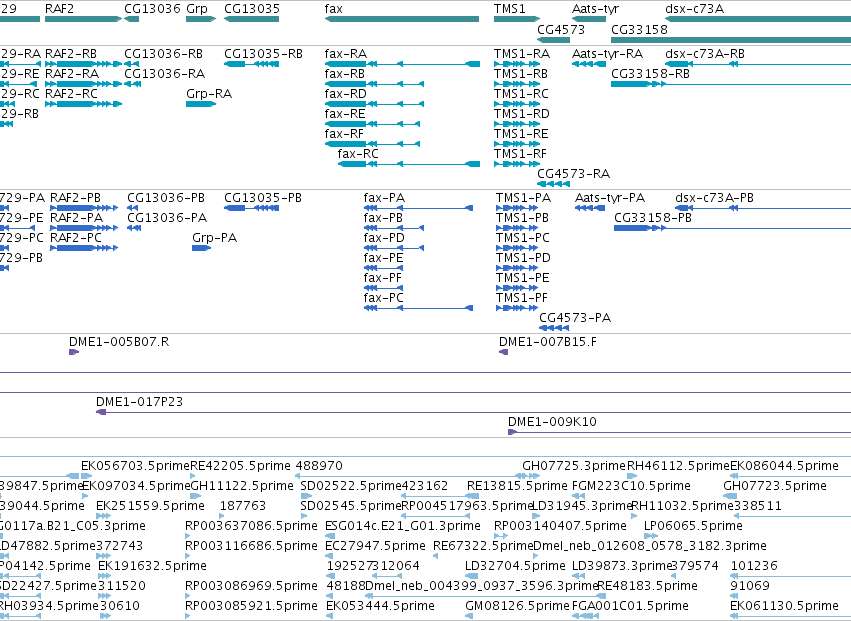
Task: Click EST RE42205.5prime
Action: tap(240, 466)
